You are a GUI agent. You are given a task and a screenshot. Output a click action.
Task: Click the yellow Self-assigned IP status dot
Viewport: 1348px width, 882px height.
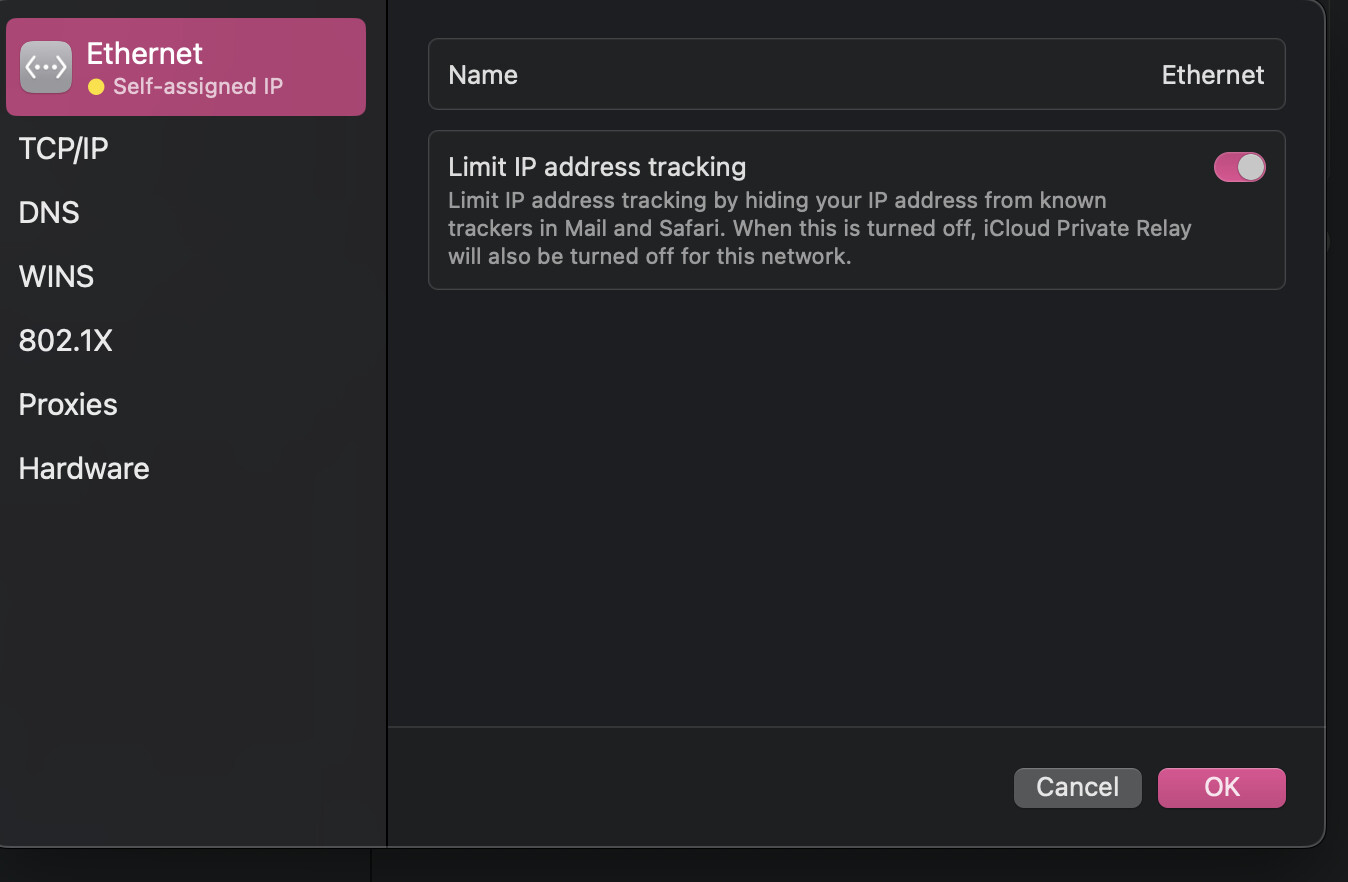coord(96,87)
